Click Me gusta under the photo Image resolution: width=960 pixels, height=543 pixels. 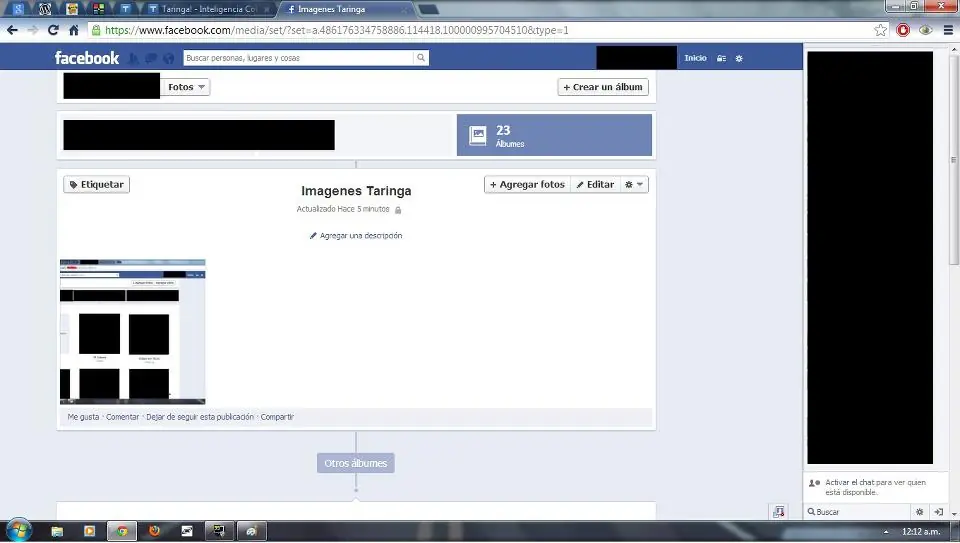click(x=83, y=417)
